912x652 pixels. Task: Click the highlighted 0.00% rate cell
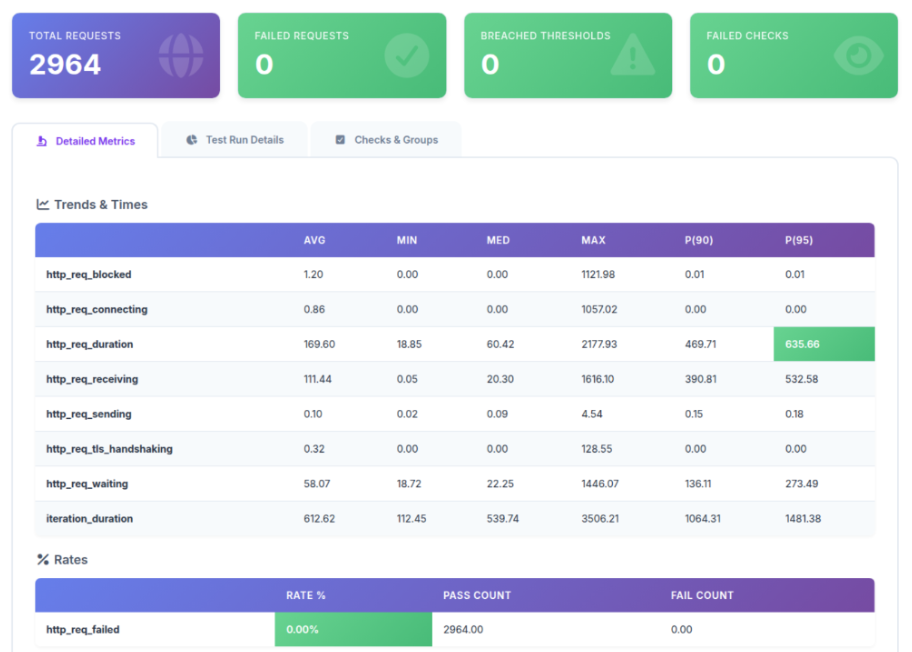pyautogui.click(x=354, y=629)
